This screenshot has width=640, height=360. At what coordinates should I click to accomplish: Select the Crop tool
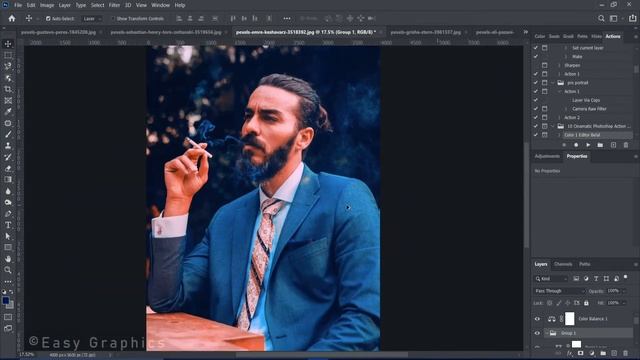click(8, 89)
